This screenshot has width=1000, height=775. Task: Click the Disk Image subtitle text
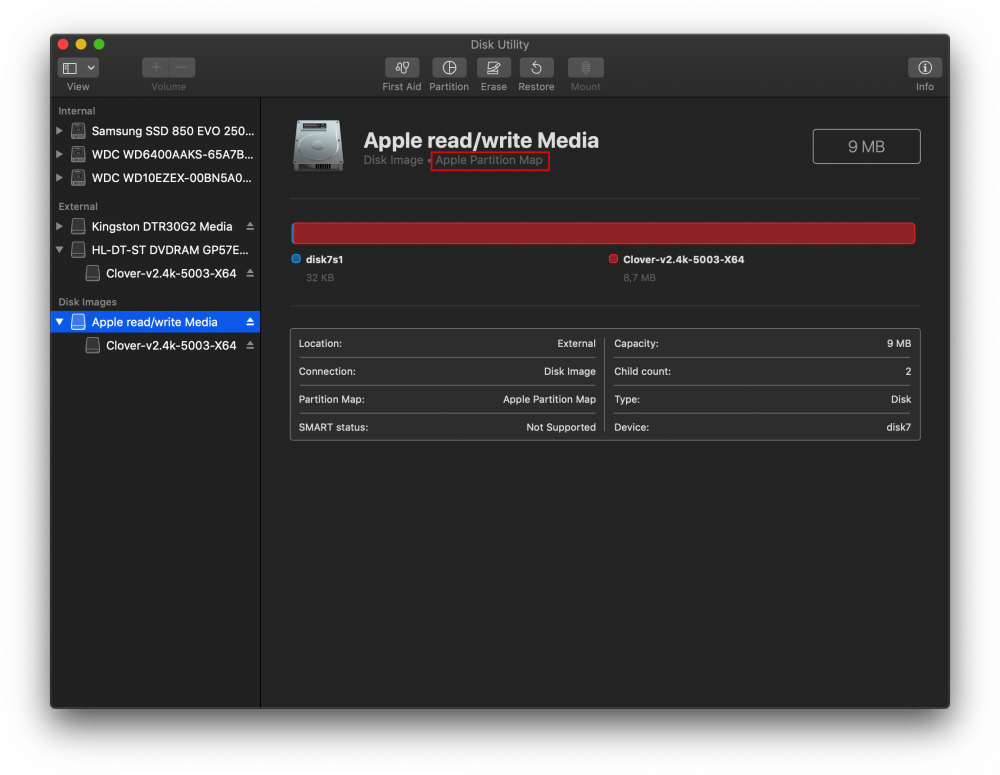tap(393, 160)
